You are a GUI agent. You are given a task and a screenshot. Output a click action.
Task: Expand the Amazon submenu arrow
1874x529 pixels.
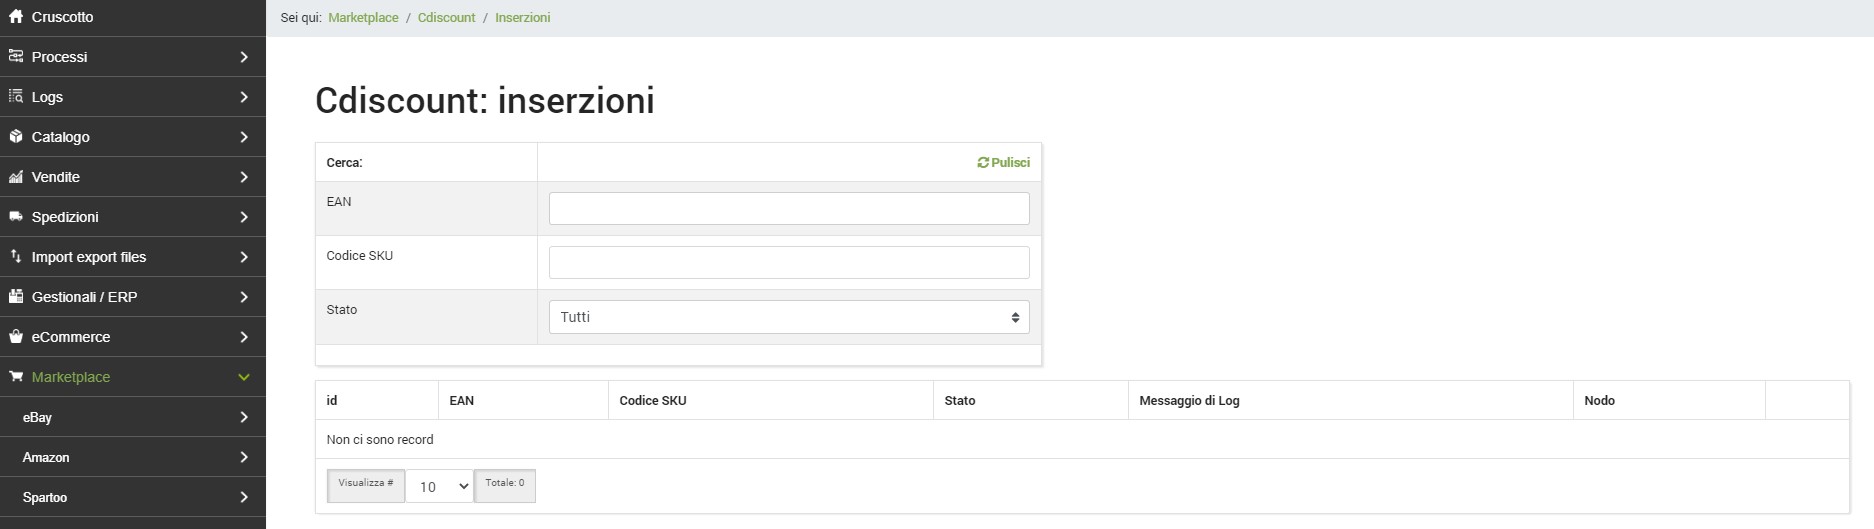click(x=244, y=457)
